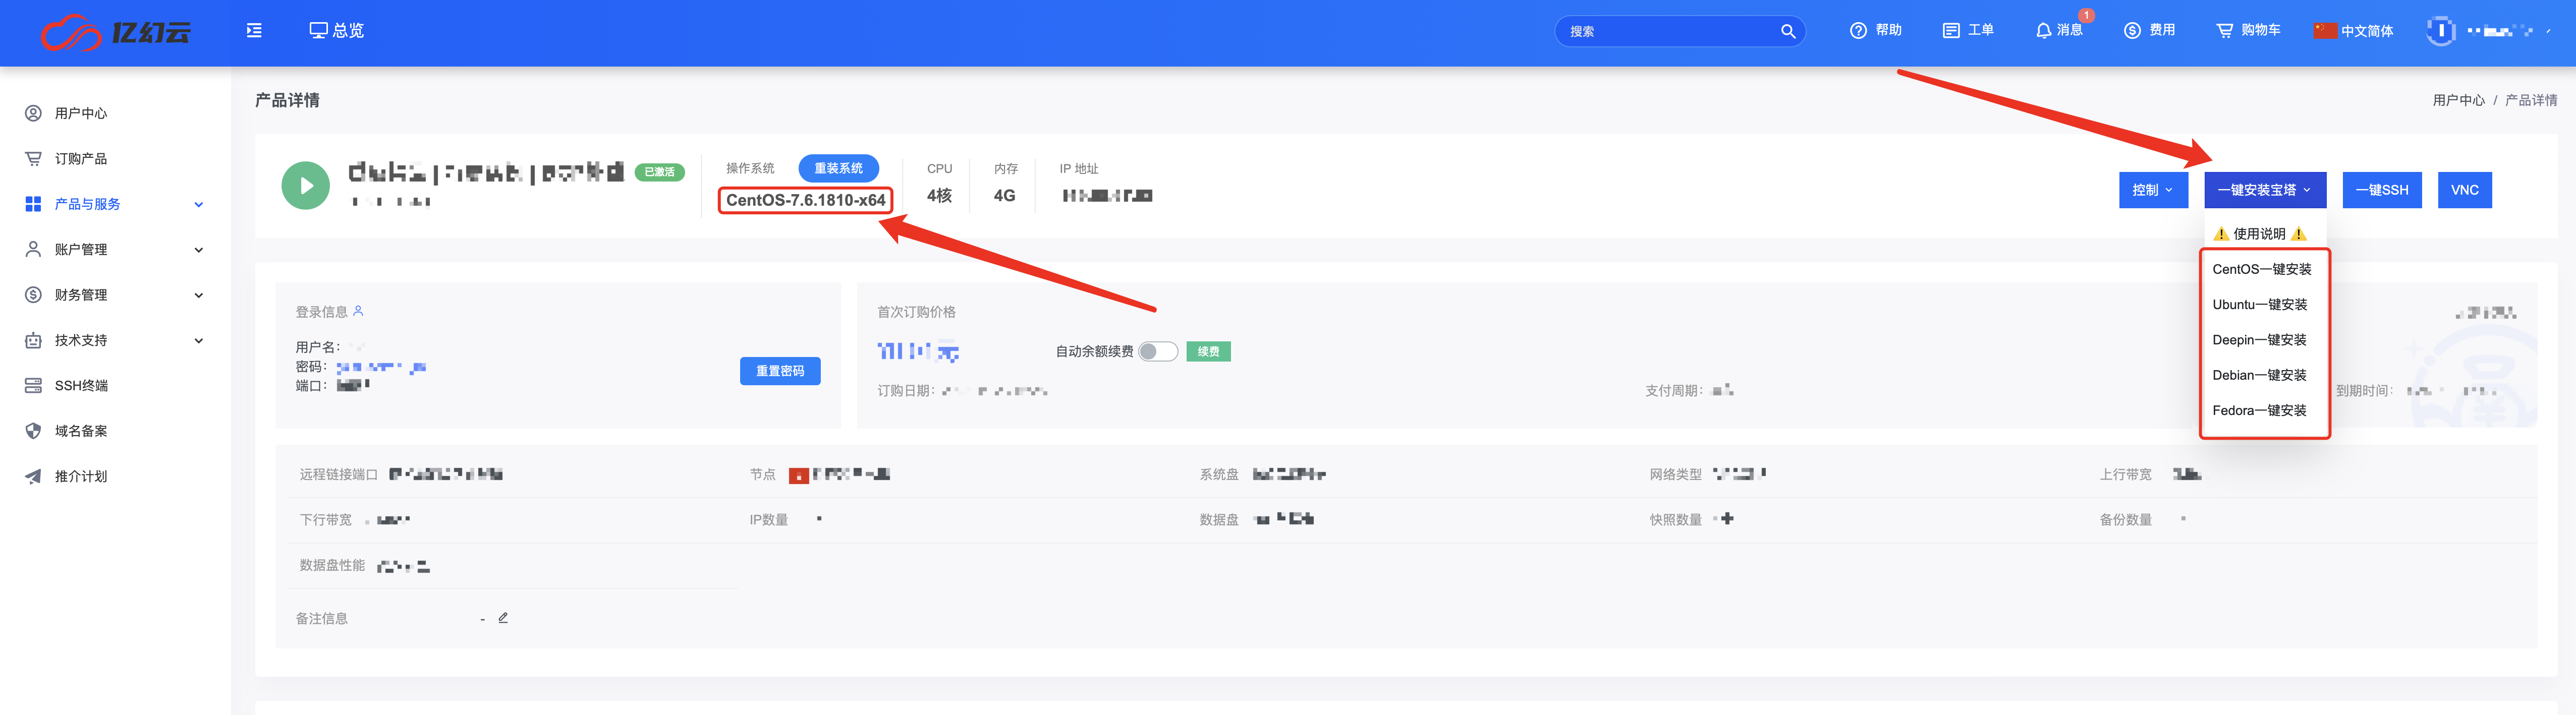
Task: Click the green play status icon
Action: click(305, 185)
